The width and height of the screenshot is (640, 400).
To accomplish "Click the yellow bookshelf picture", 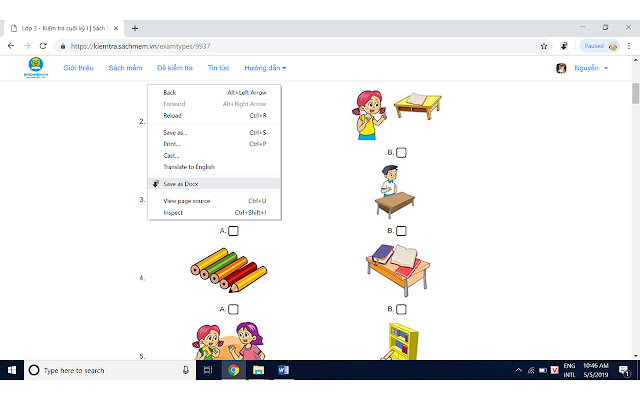I will [401, 341].
